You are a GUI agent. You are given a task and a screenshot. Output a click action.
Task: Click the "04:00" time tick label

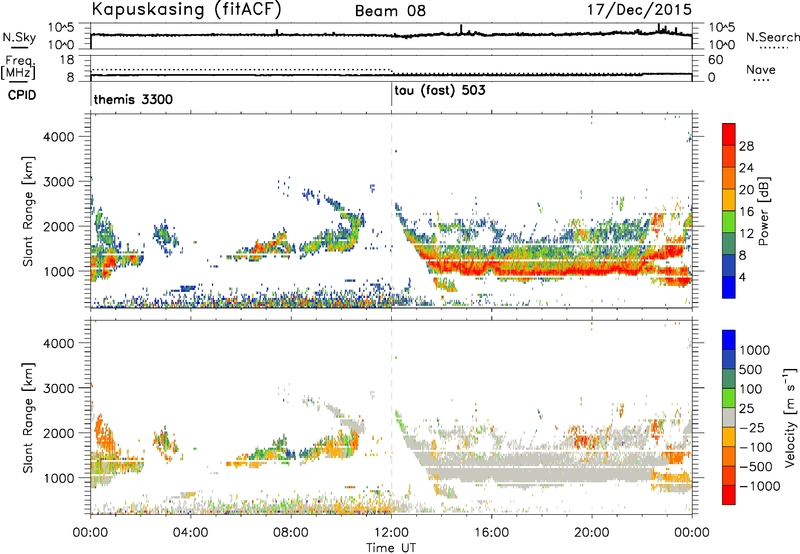190,533
